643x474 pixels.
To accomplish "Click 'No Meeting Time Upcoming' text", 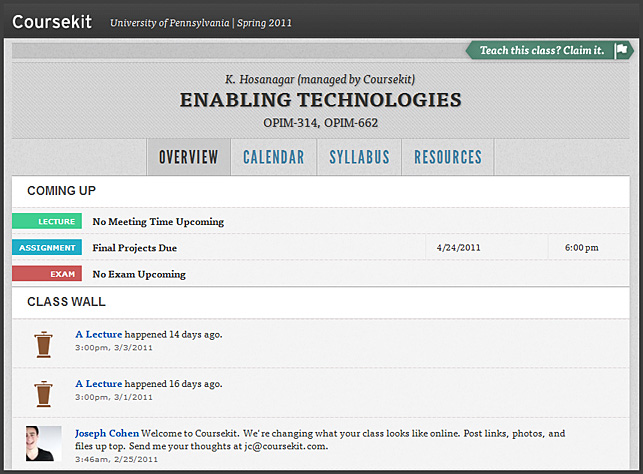I will [x=158, y=222].
